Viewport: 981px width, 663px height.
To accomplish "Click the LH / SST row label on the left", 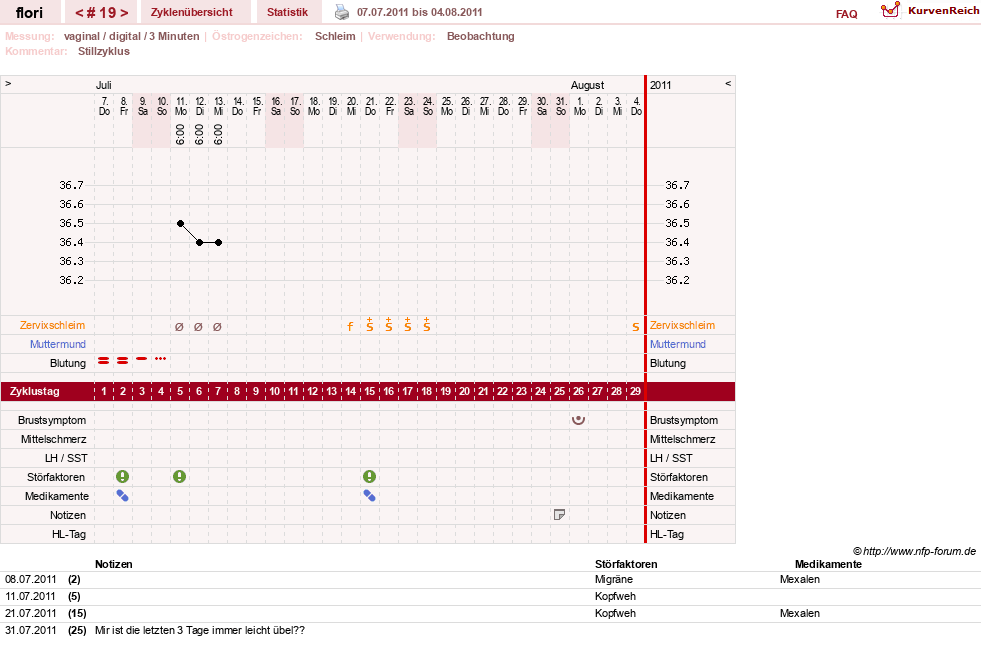I will pos(66,458).
